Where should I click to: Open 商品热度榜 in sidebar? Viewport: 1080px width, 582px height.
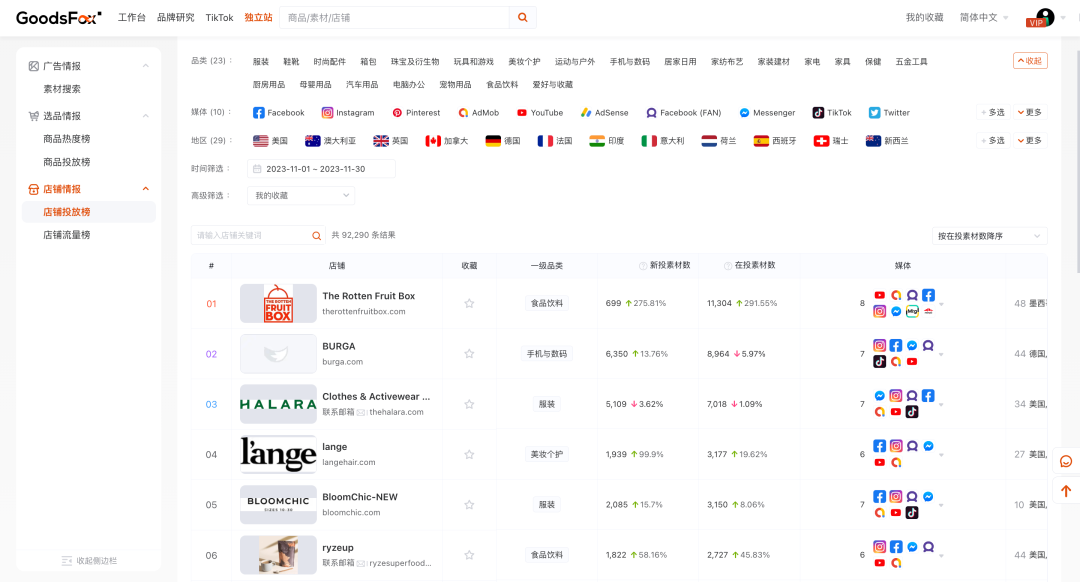[x=67, y=138]
